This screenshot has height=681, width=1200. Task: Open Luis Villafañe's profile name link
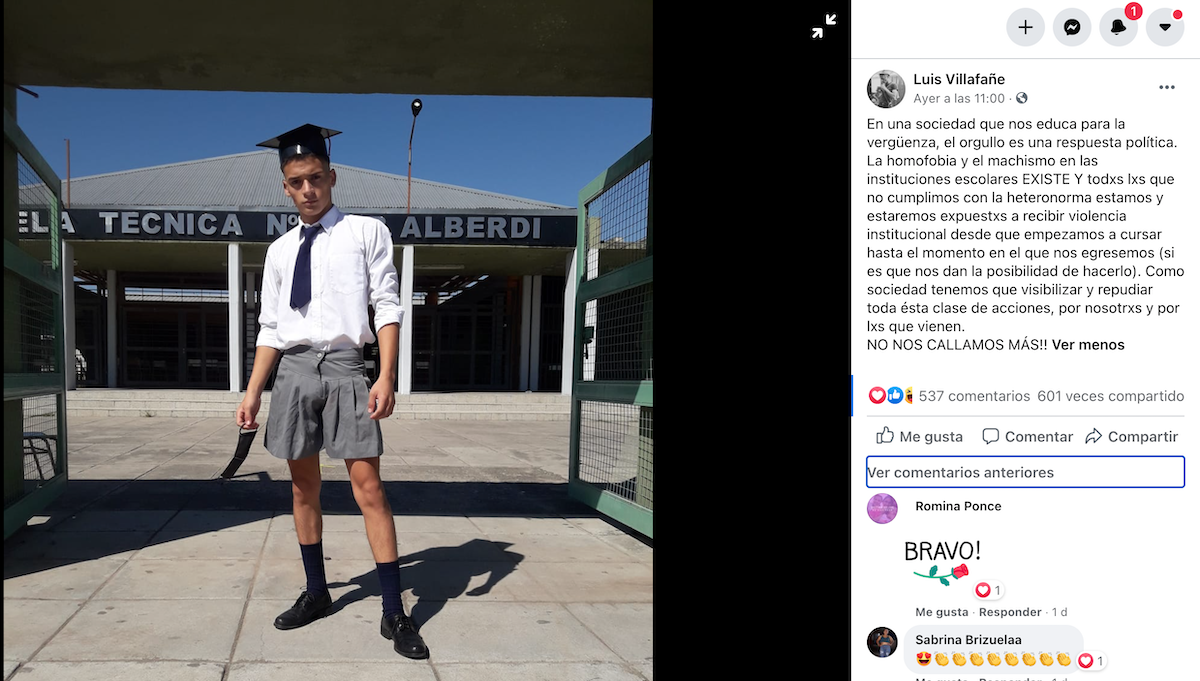point(959,79)
